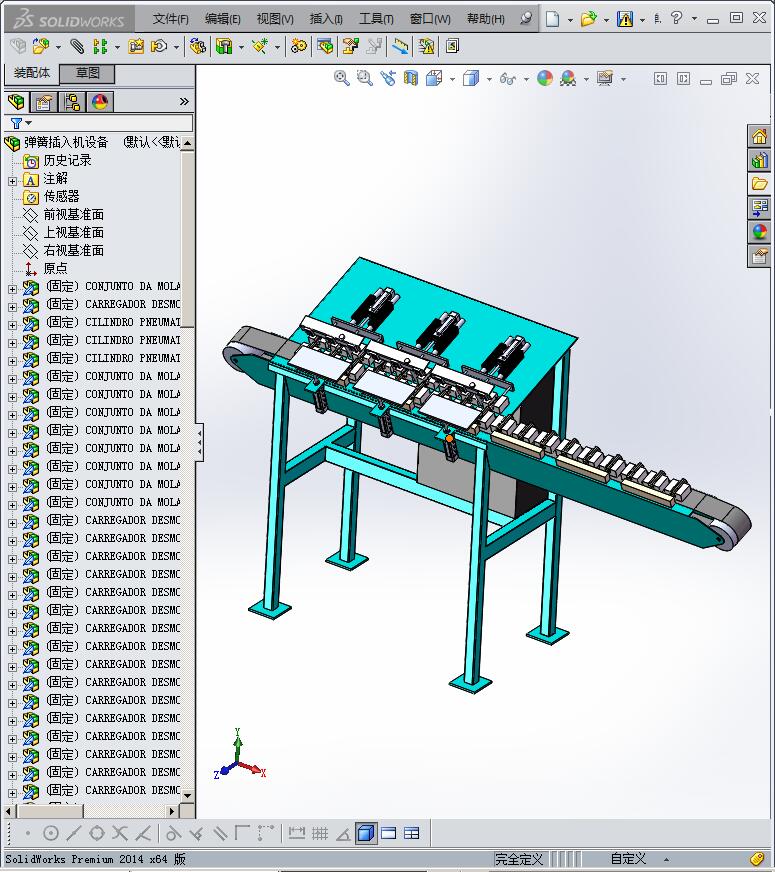This screenshot has height=872, width=775.
Task: Select the 原点 origin item
Action: point(55,268)
